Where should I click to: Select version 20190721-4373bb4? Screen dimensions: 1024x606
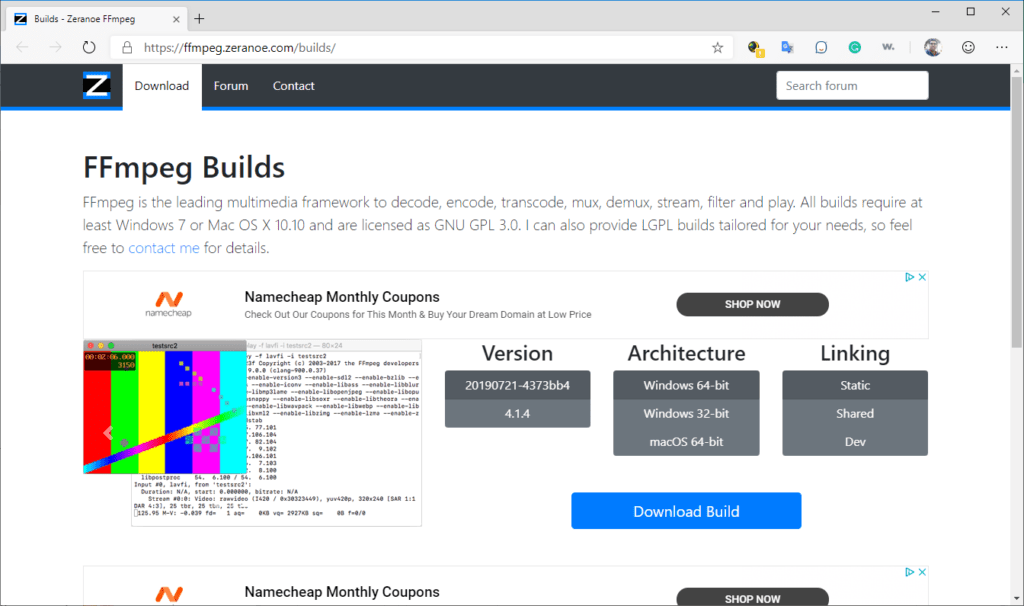pos(517,385)
